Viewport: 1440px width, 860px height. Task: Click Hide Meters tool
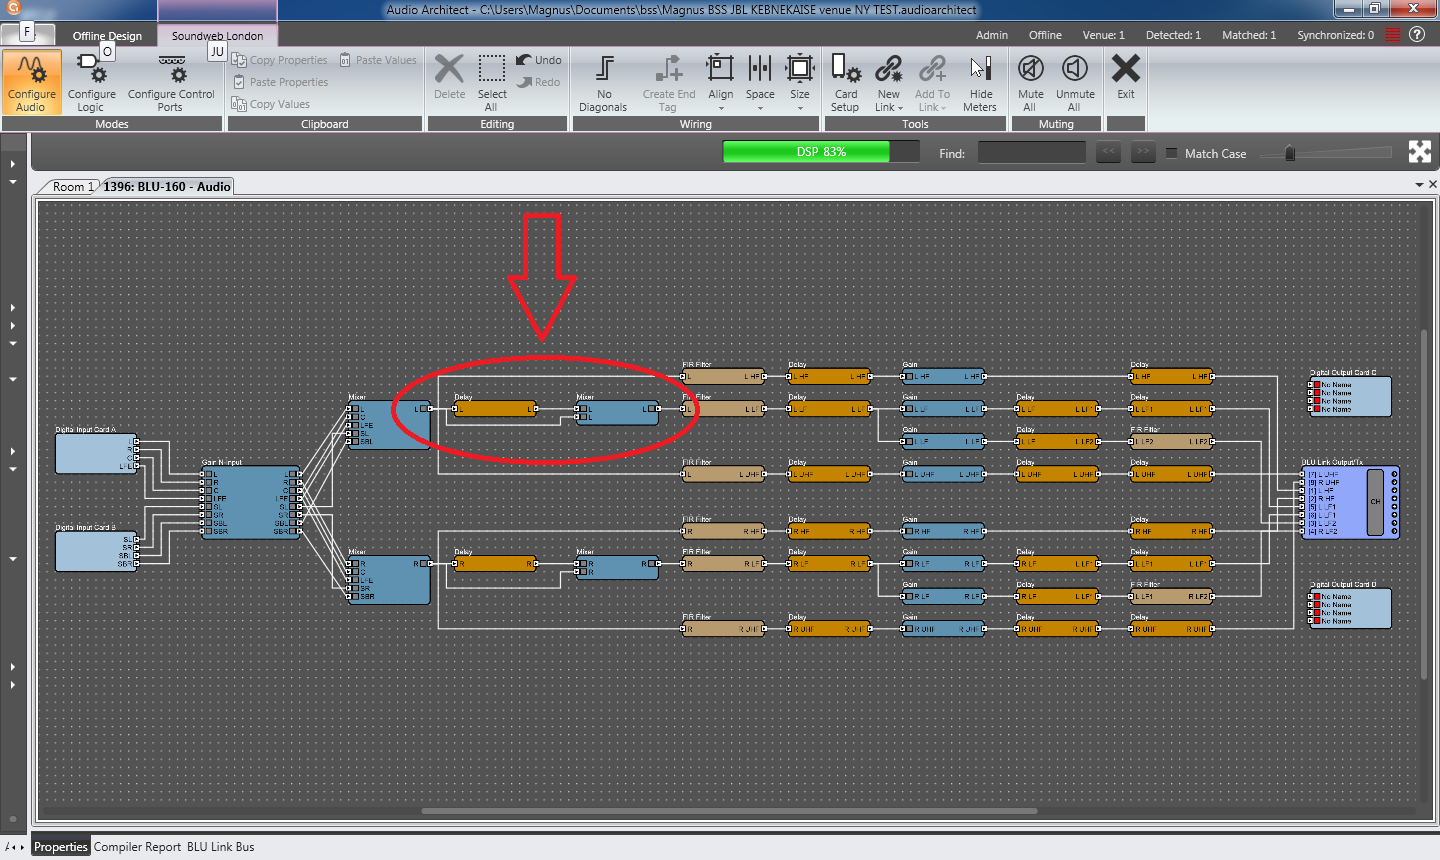click(x=980, y=82)
